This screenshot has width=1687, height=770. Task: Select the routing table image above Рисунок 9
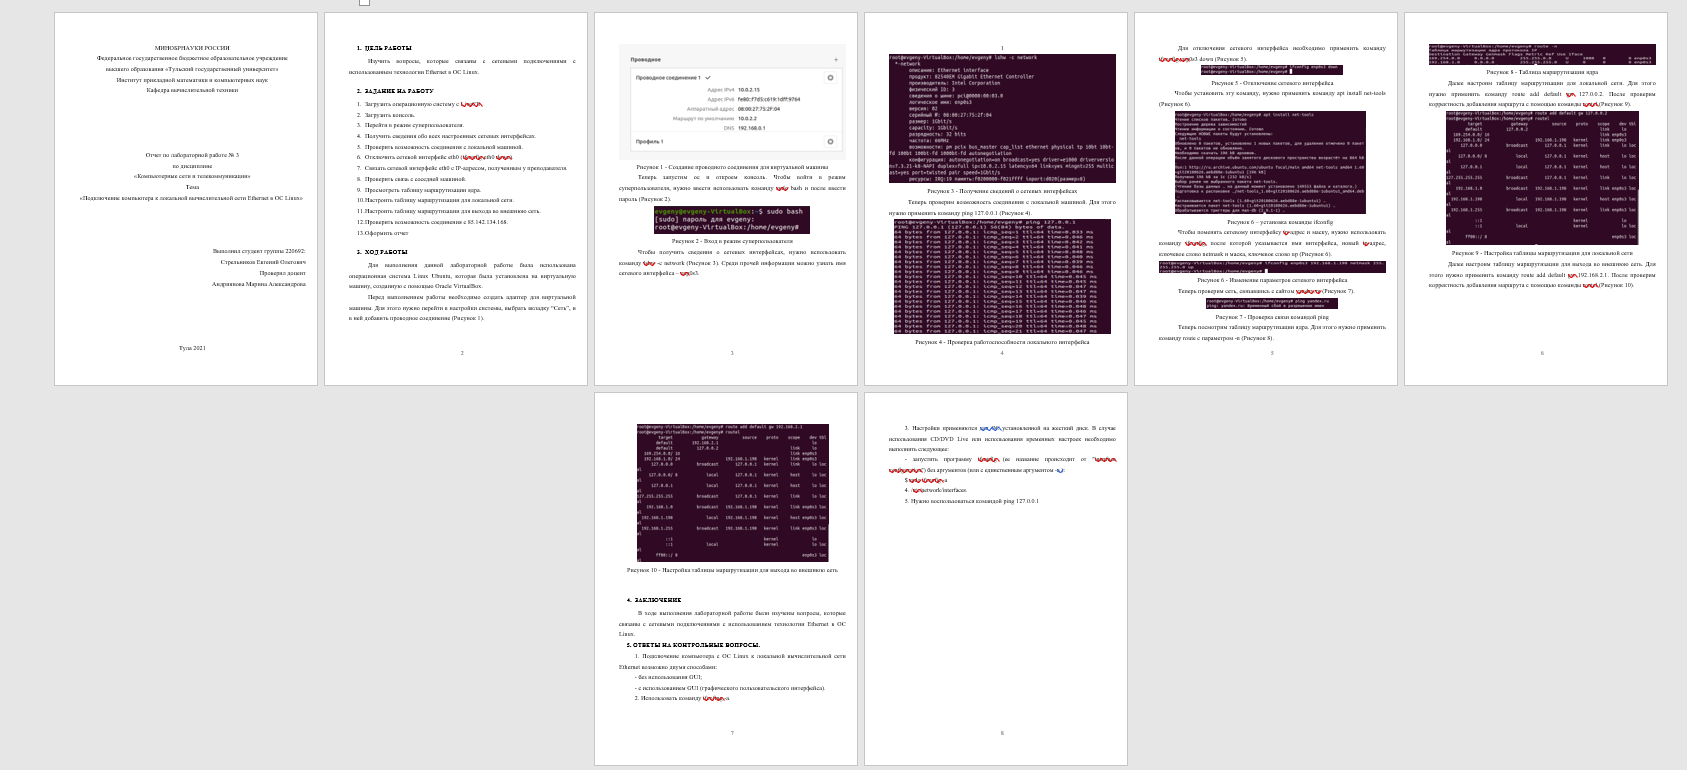coord(1541,177)
